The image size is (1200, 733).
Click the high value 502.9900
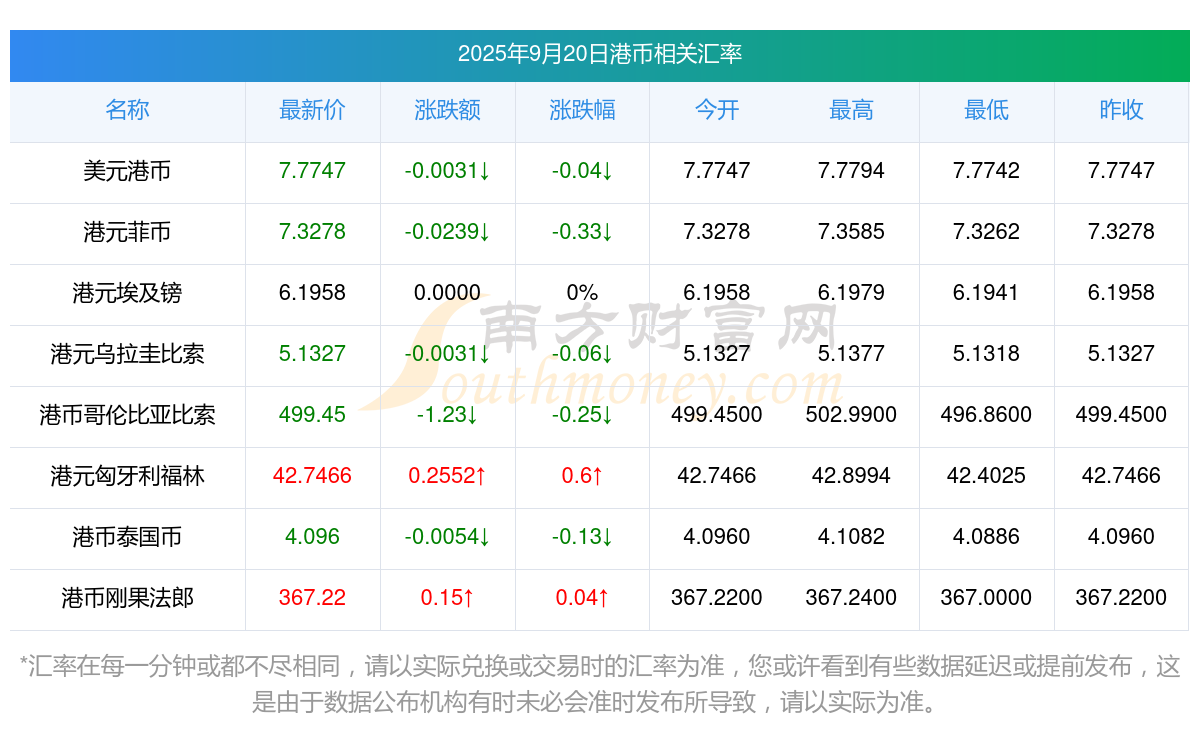tap(852, 415)
